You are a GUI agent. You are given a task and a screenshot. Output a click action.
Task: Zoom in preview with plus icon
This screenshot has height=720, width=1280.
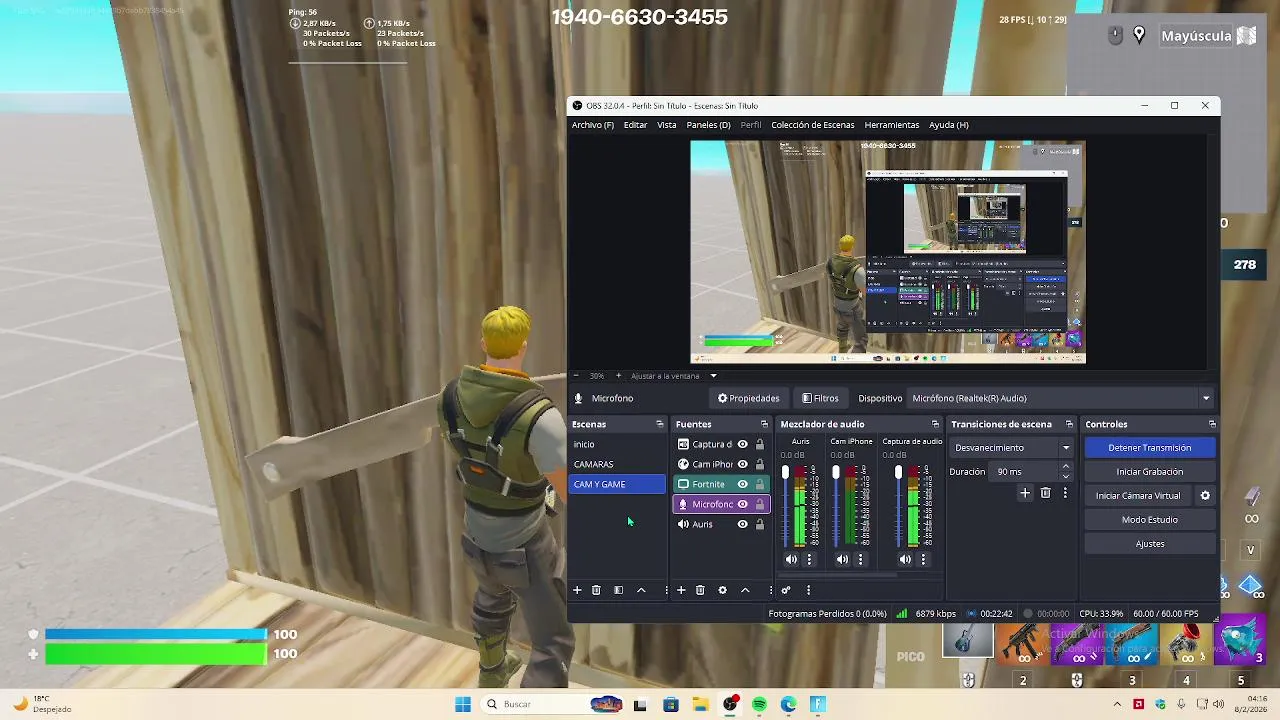[x=618, y=376]
